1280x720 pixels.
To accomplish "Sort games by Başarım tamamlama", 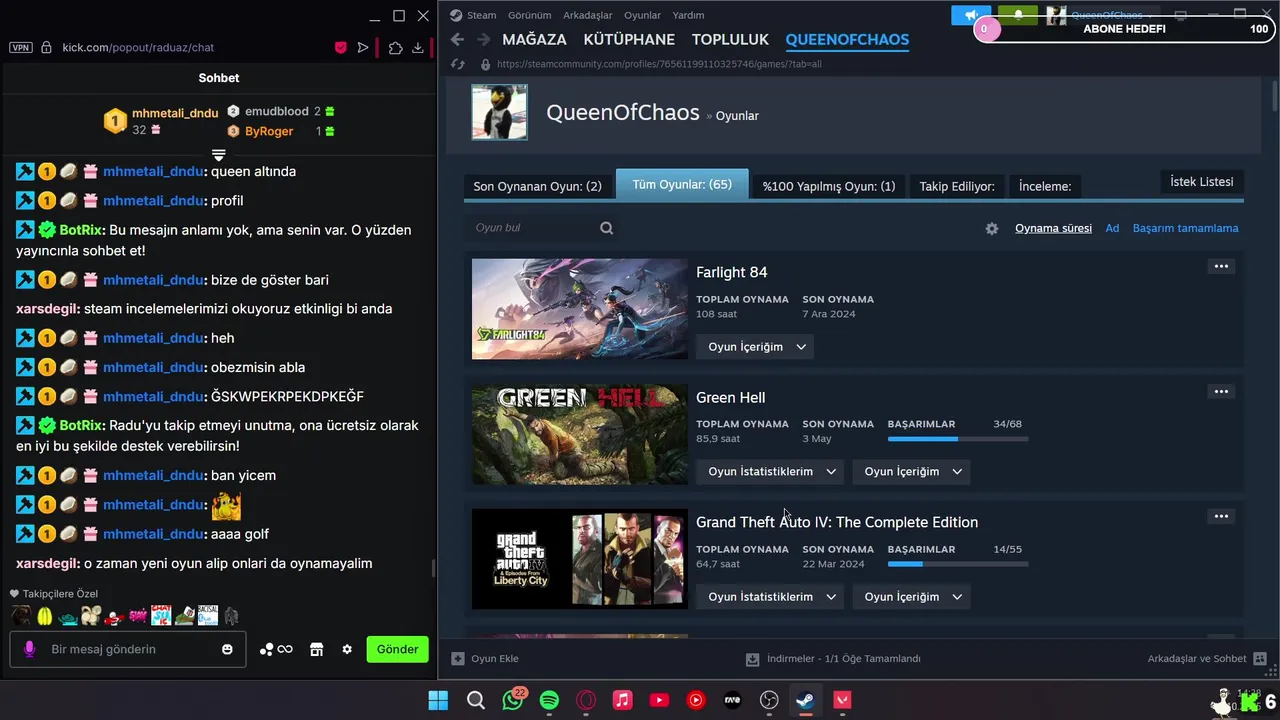I will tap(1185, 228).
